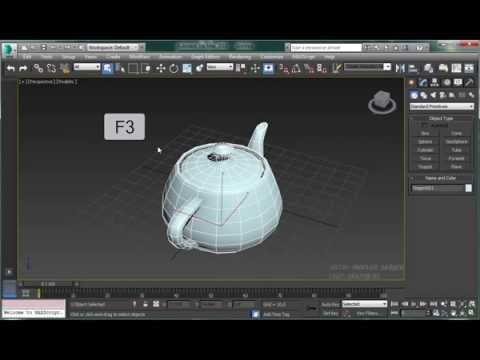Select the Bind to Space Warp tool
480x360 pixels.
[x=65, y=68]
